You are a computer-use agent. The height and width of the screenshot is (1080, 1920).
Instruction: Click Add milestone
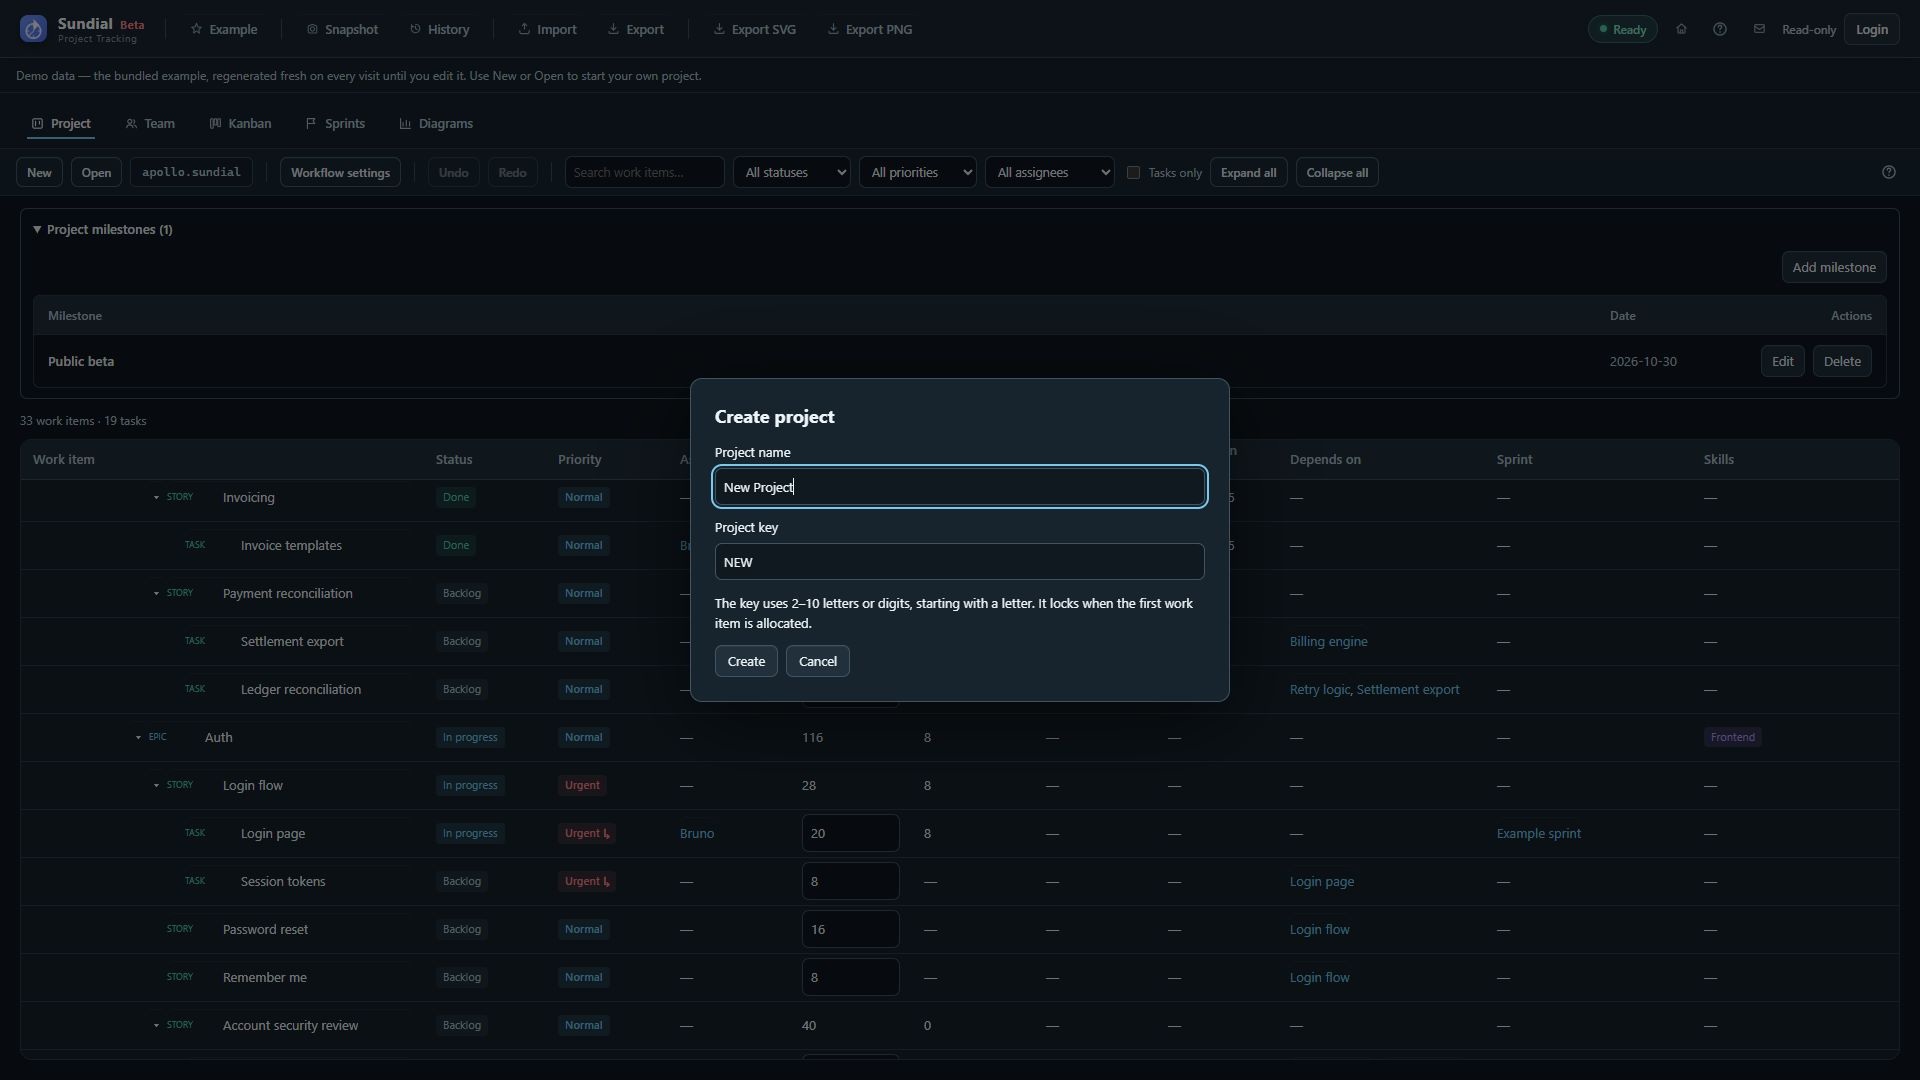[1834, 267]
